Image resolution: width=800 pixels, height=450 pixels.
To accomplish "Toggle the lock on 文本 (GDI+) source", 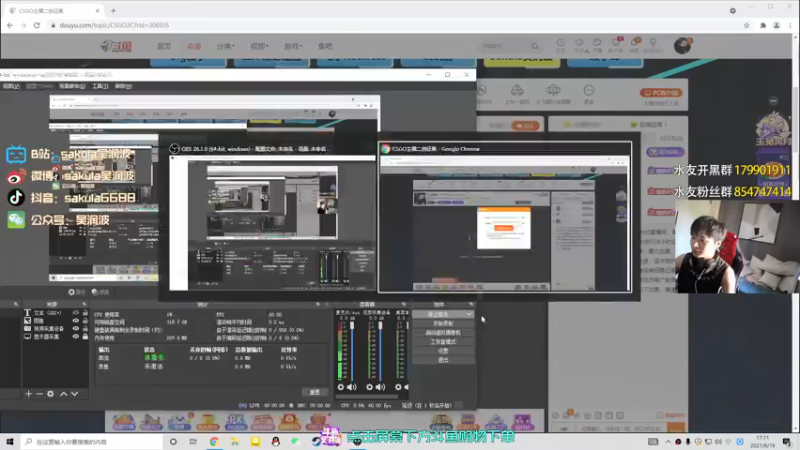I will pos(85,313).
